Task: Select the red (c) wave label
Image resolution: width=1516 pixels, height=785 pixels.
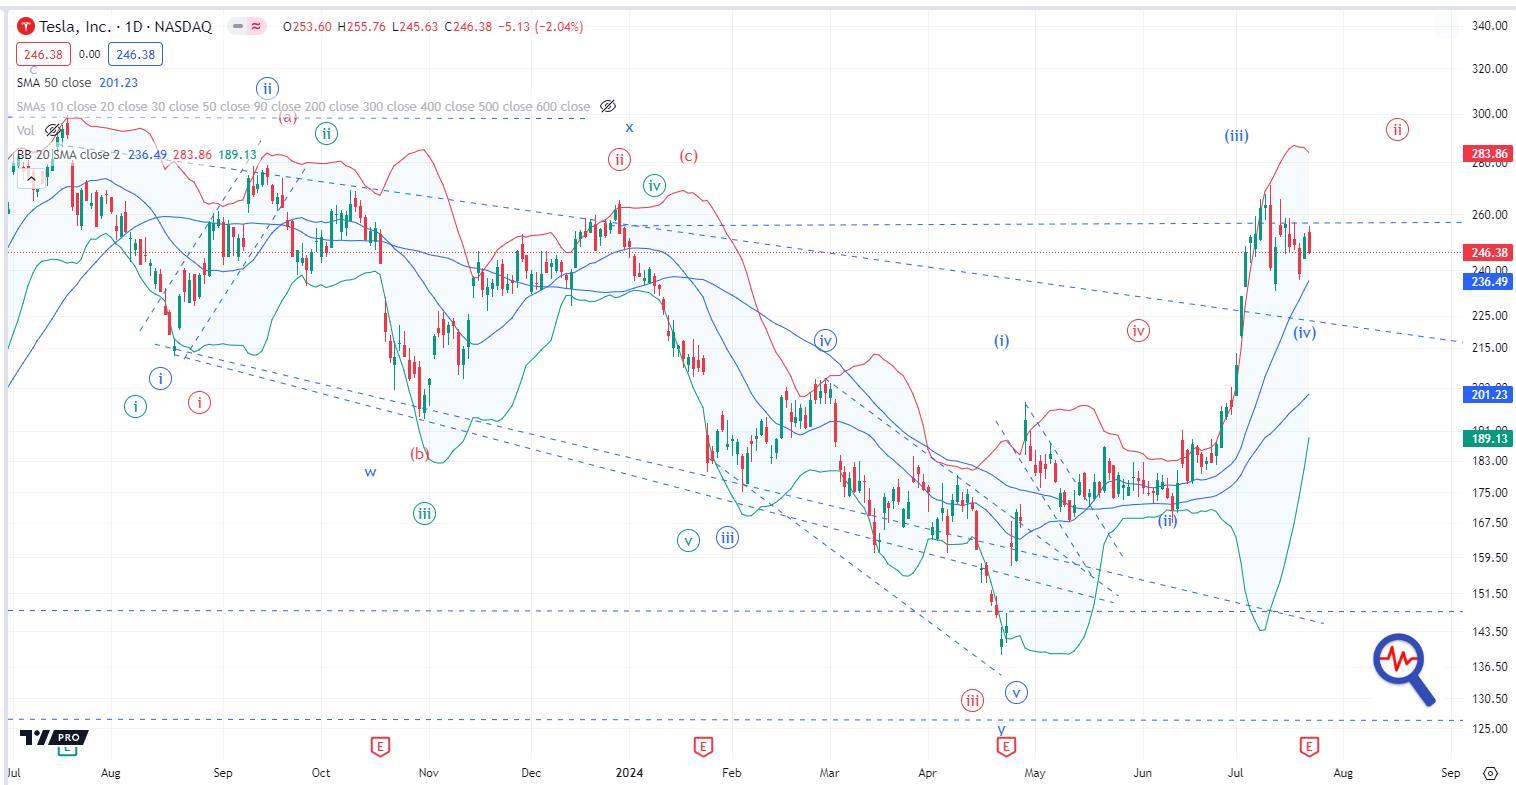Action: [x=688, y=155]
